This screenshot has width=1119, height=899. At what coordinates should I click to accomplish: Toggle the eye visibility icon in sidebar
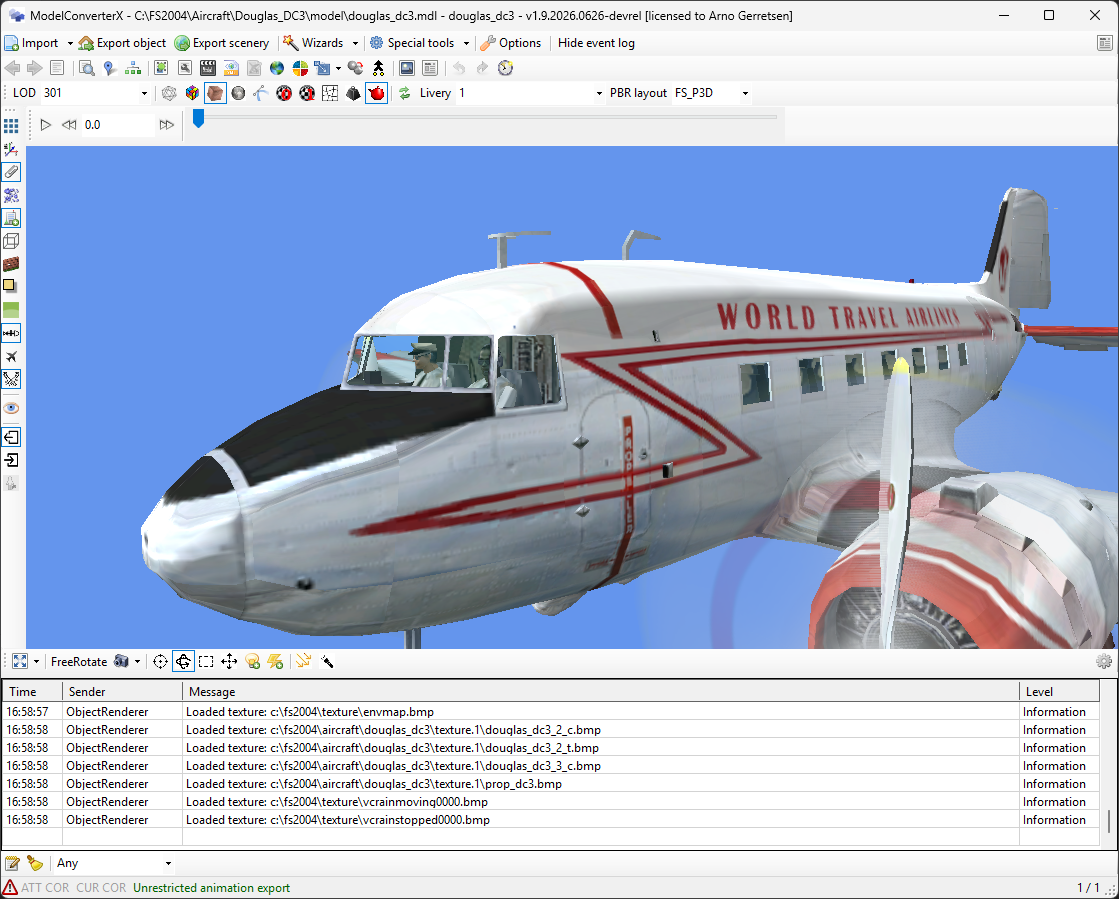pyautogui.click(x=11, y=409)
